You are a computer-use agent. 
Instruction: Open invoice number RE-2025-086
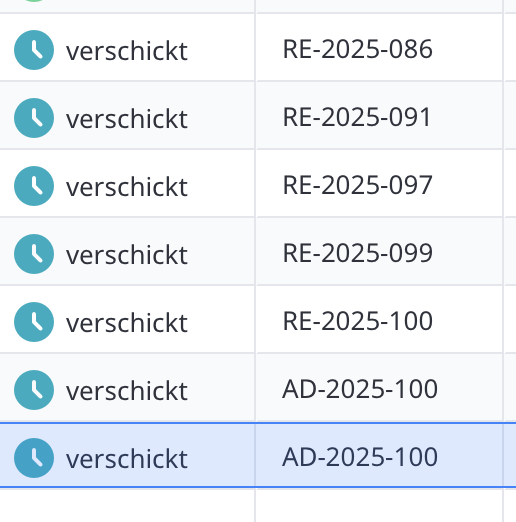(x=357, y=49)
